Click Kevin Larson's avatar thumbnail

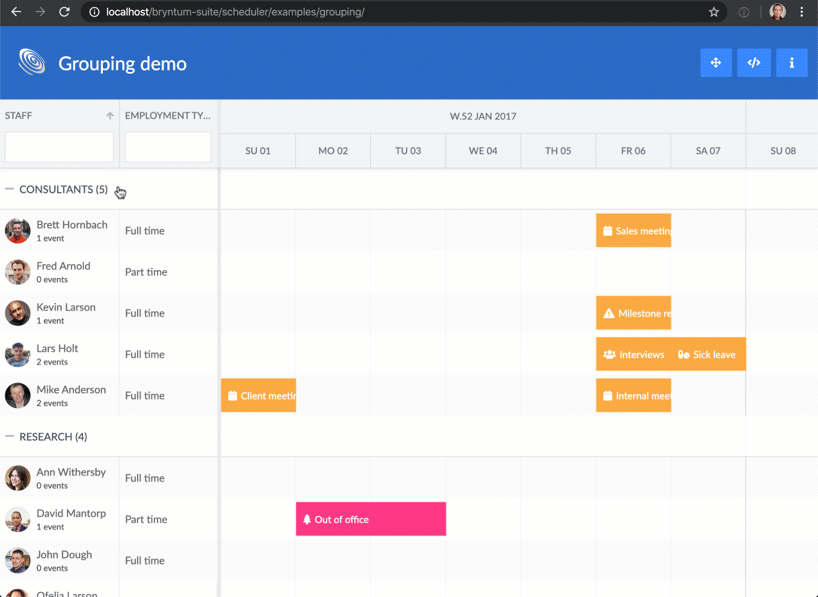point(17,313)
